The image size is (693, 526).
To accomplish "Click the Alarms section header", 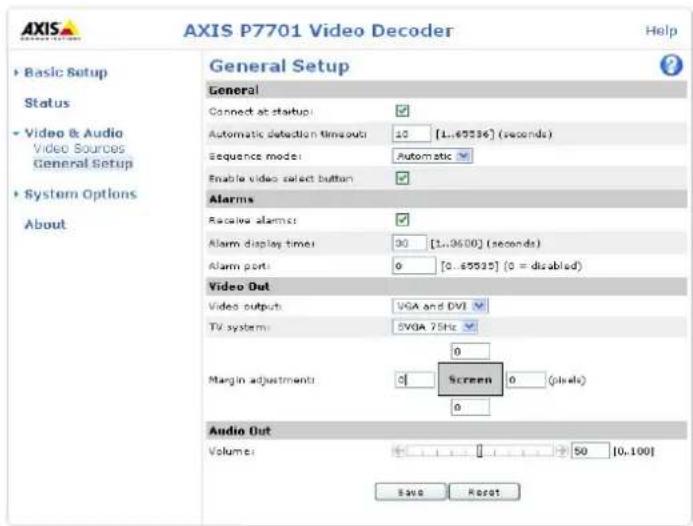I will (x=446, y=199).
